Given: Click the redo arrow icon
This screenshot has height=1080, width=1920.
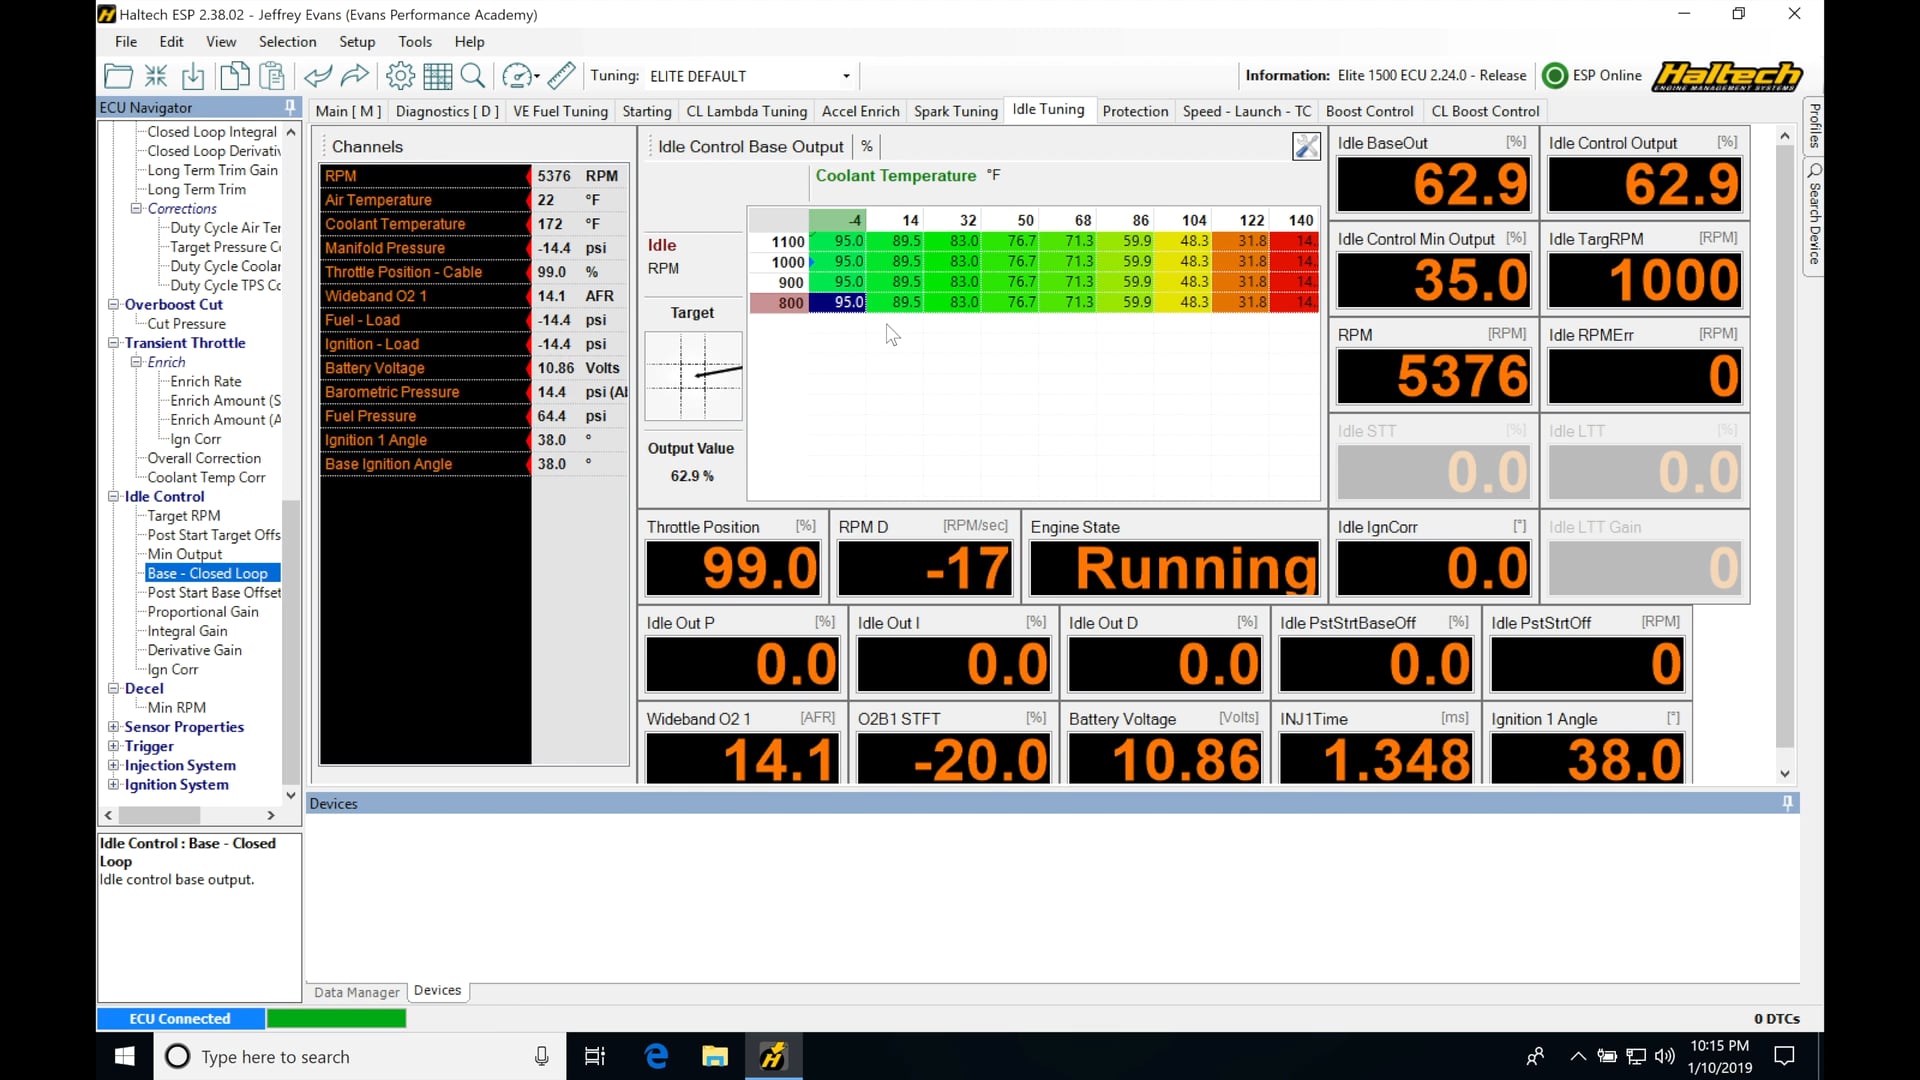Looking at the screenshot, I should coord(355,76).
